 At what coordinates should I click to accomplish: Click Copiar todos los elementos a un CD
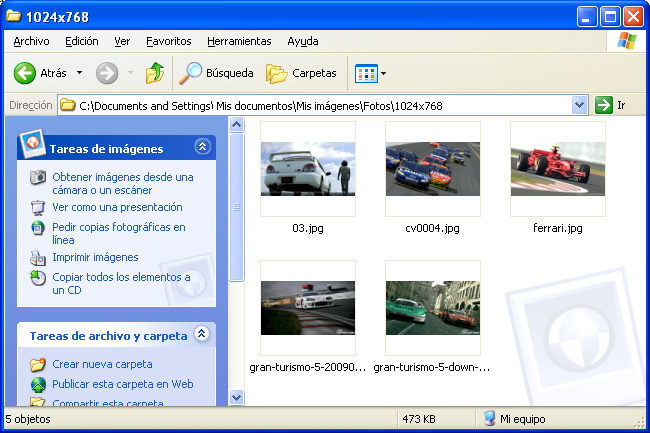121,284
